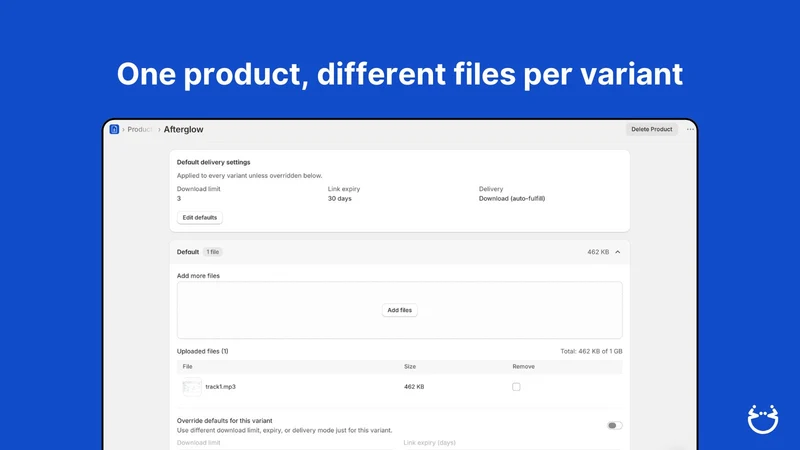Image resolution: width=800 pixels, height=450 pixels.
Task: Click the Delete Product button
Action: coord(652,129)
